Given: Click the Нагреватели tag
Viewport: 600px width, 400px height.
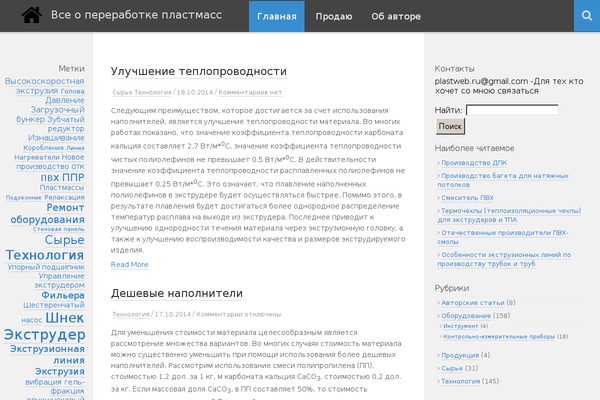Looking at the screenshot, I should coord(37,157).
